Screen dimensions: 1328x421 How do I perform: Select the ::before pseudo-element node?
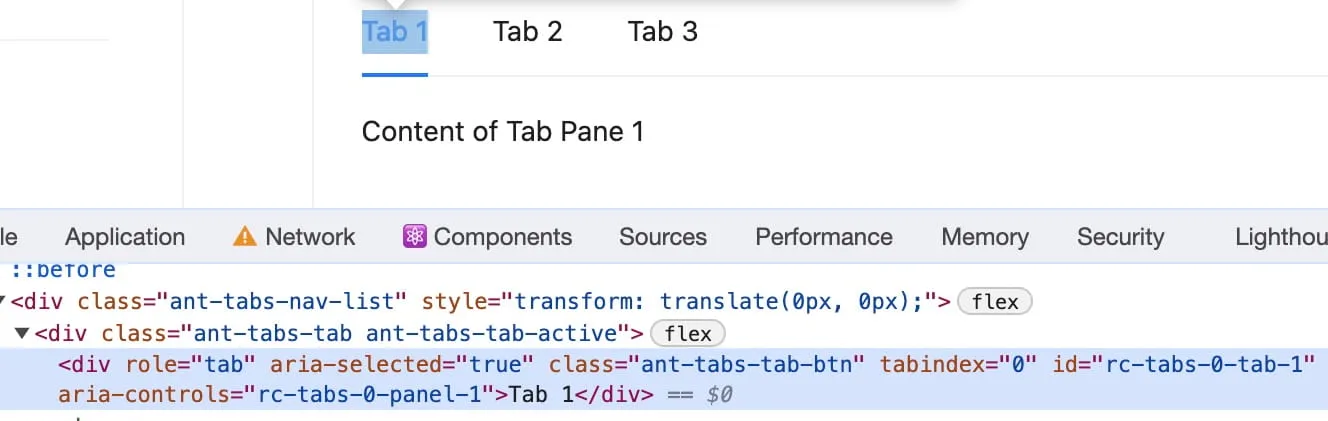pyautogui.click(x=63, y=270)
